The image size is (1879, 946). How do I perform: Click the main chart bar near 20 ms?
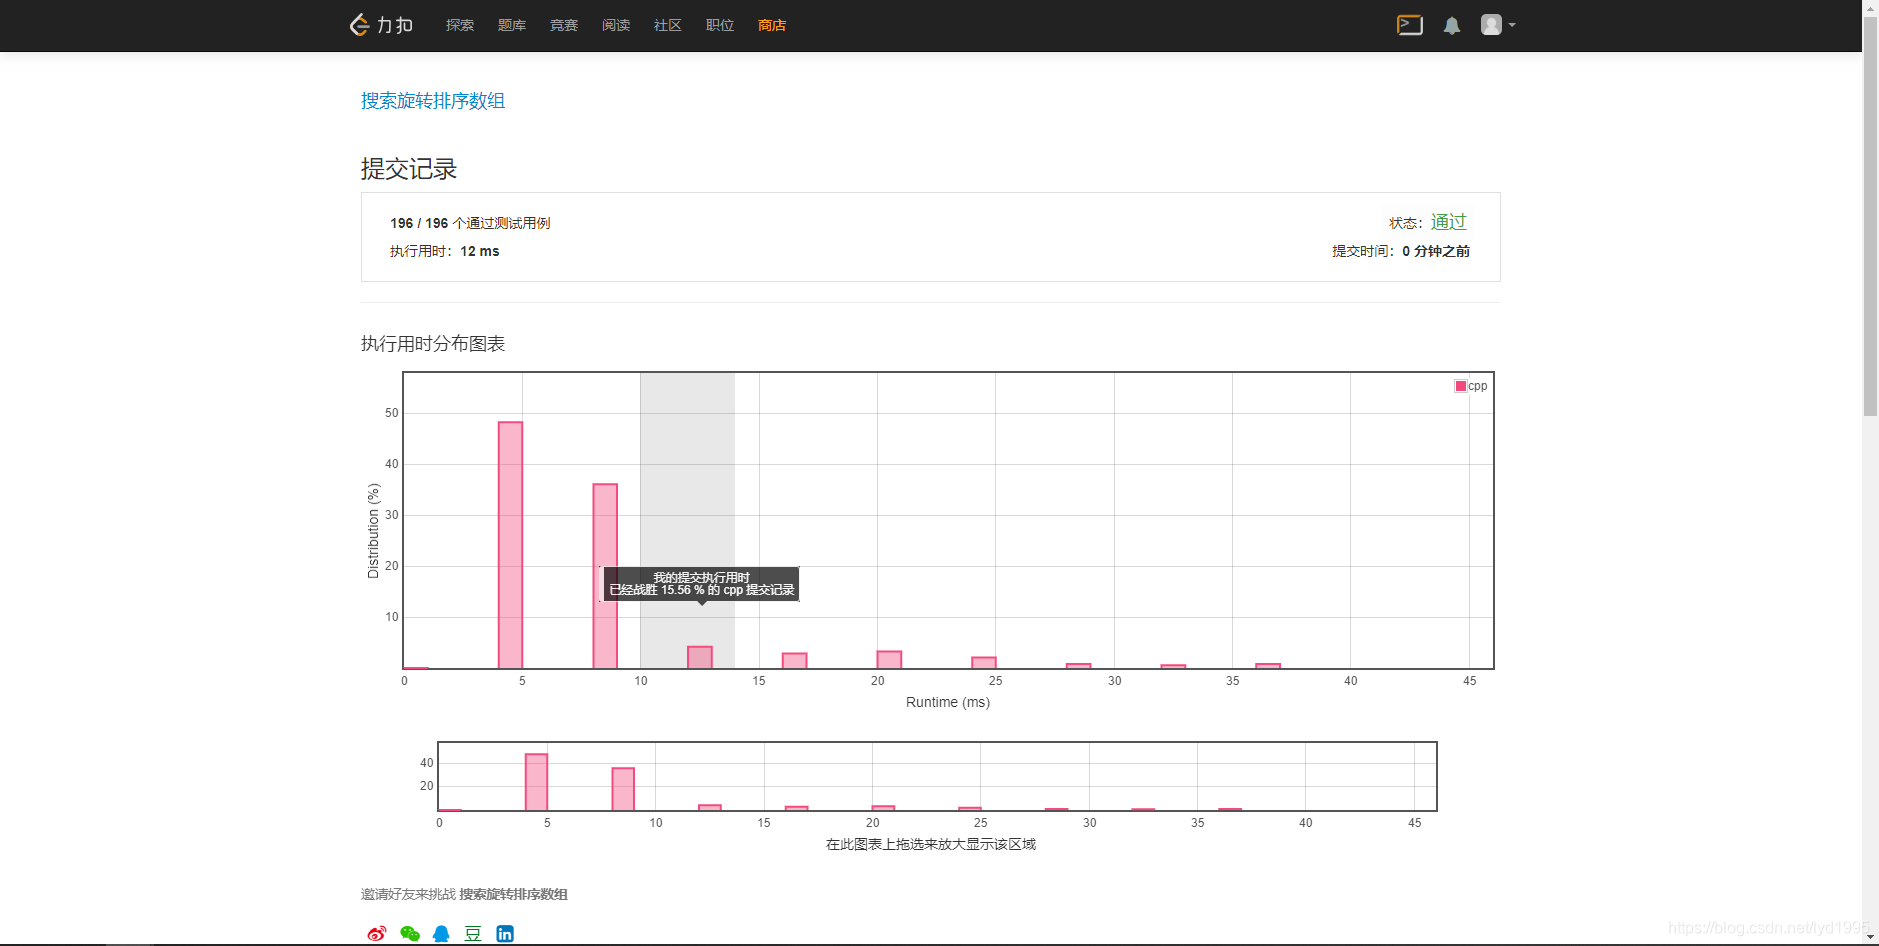coord(889,659)
